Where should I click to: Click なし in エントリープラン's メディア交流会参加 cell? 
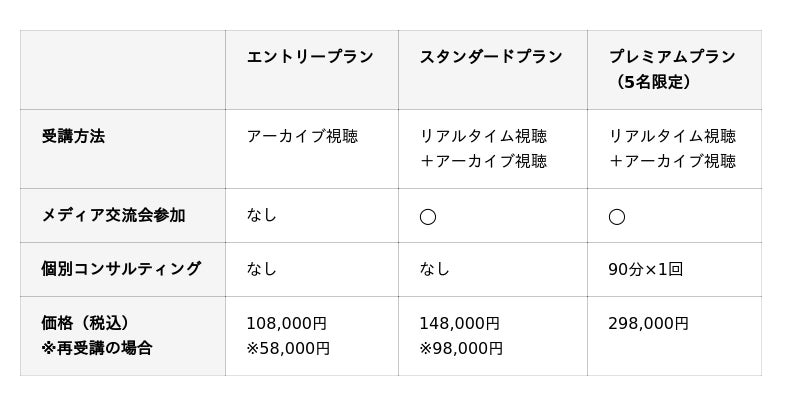click(x=262, y=215)
